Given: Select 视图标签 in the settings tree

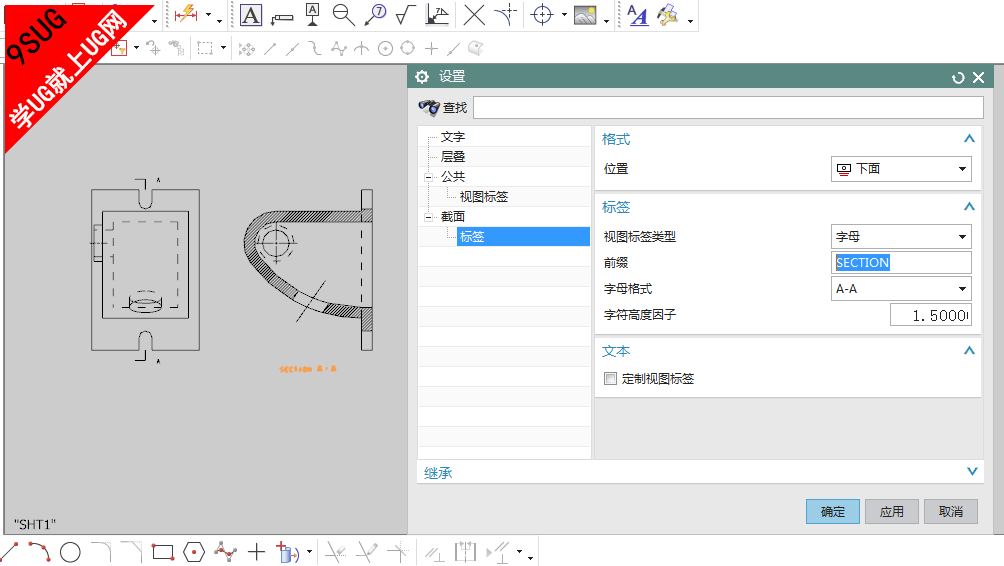Looking at the screenshot, I should [483, 197].
